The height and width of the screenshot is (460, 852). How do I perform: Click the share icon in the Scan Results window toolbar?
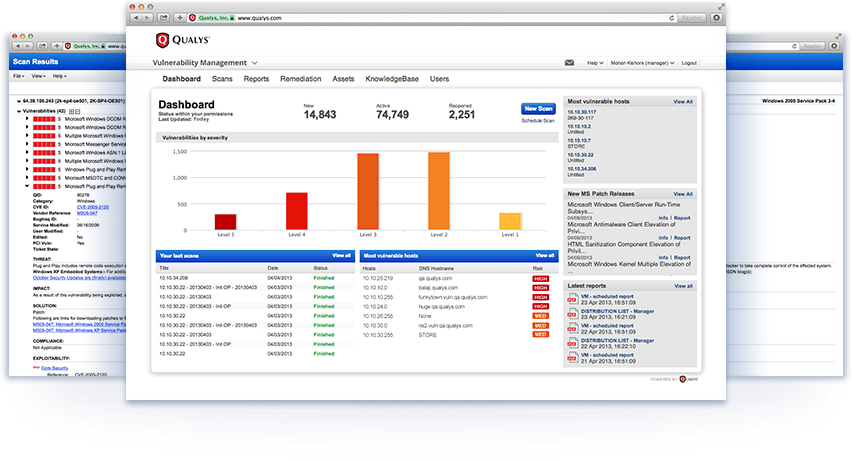pyautogui.click(x=42, y=46)
